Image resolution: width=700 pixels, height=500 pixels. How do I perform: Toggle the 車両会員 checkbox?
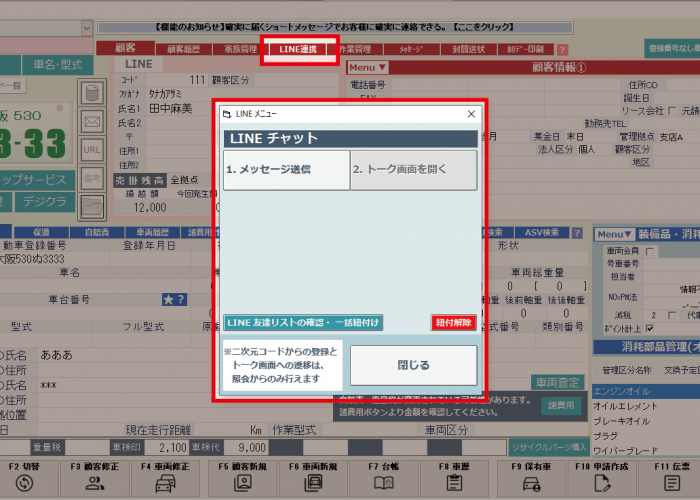[650, 251]
